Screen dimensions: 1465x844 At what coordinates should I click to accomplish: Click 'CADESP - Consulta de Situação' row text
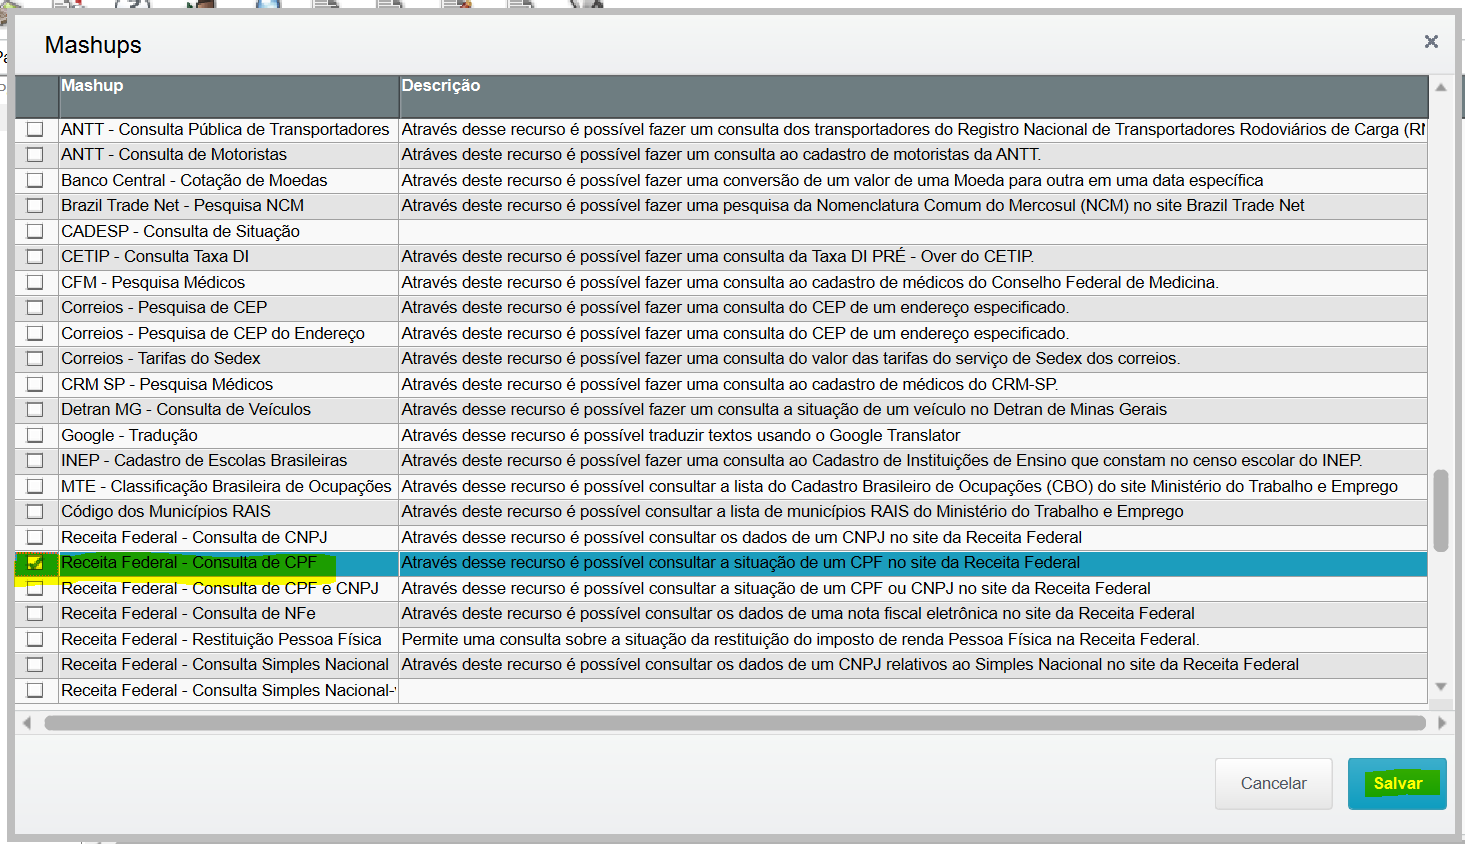180,231
